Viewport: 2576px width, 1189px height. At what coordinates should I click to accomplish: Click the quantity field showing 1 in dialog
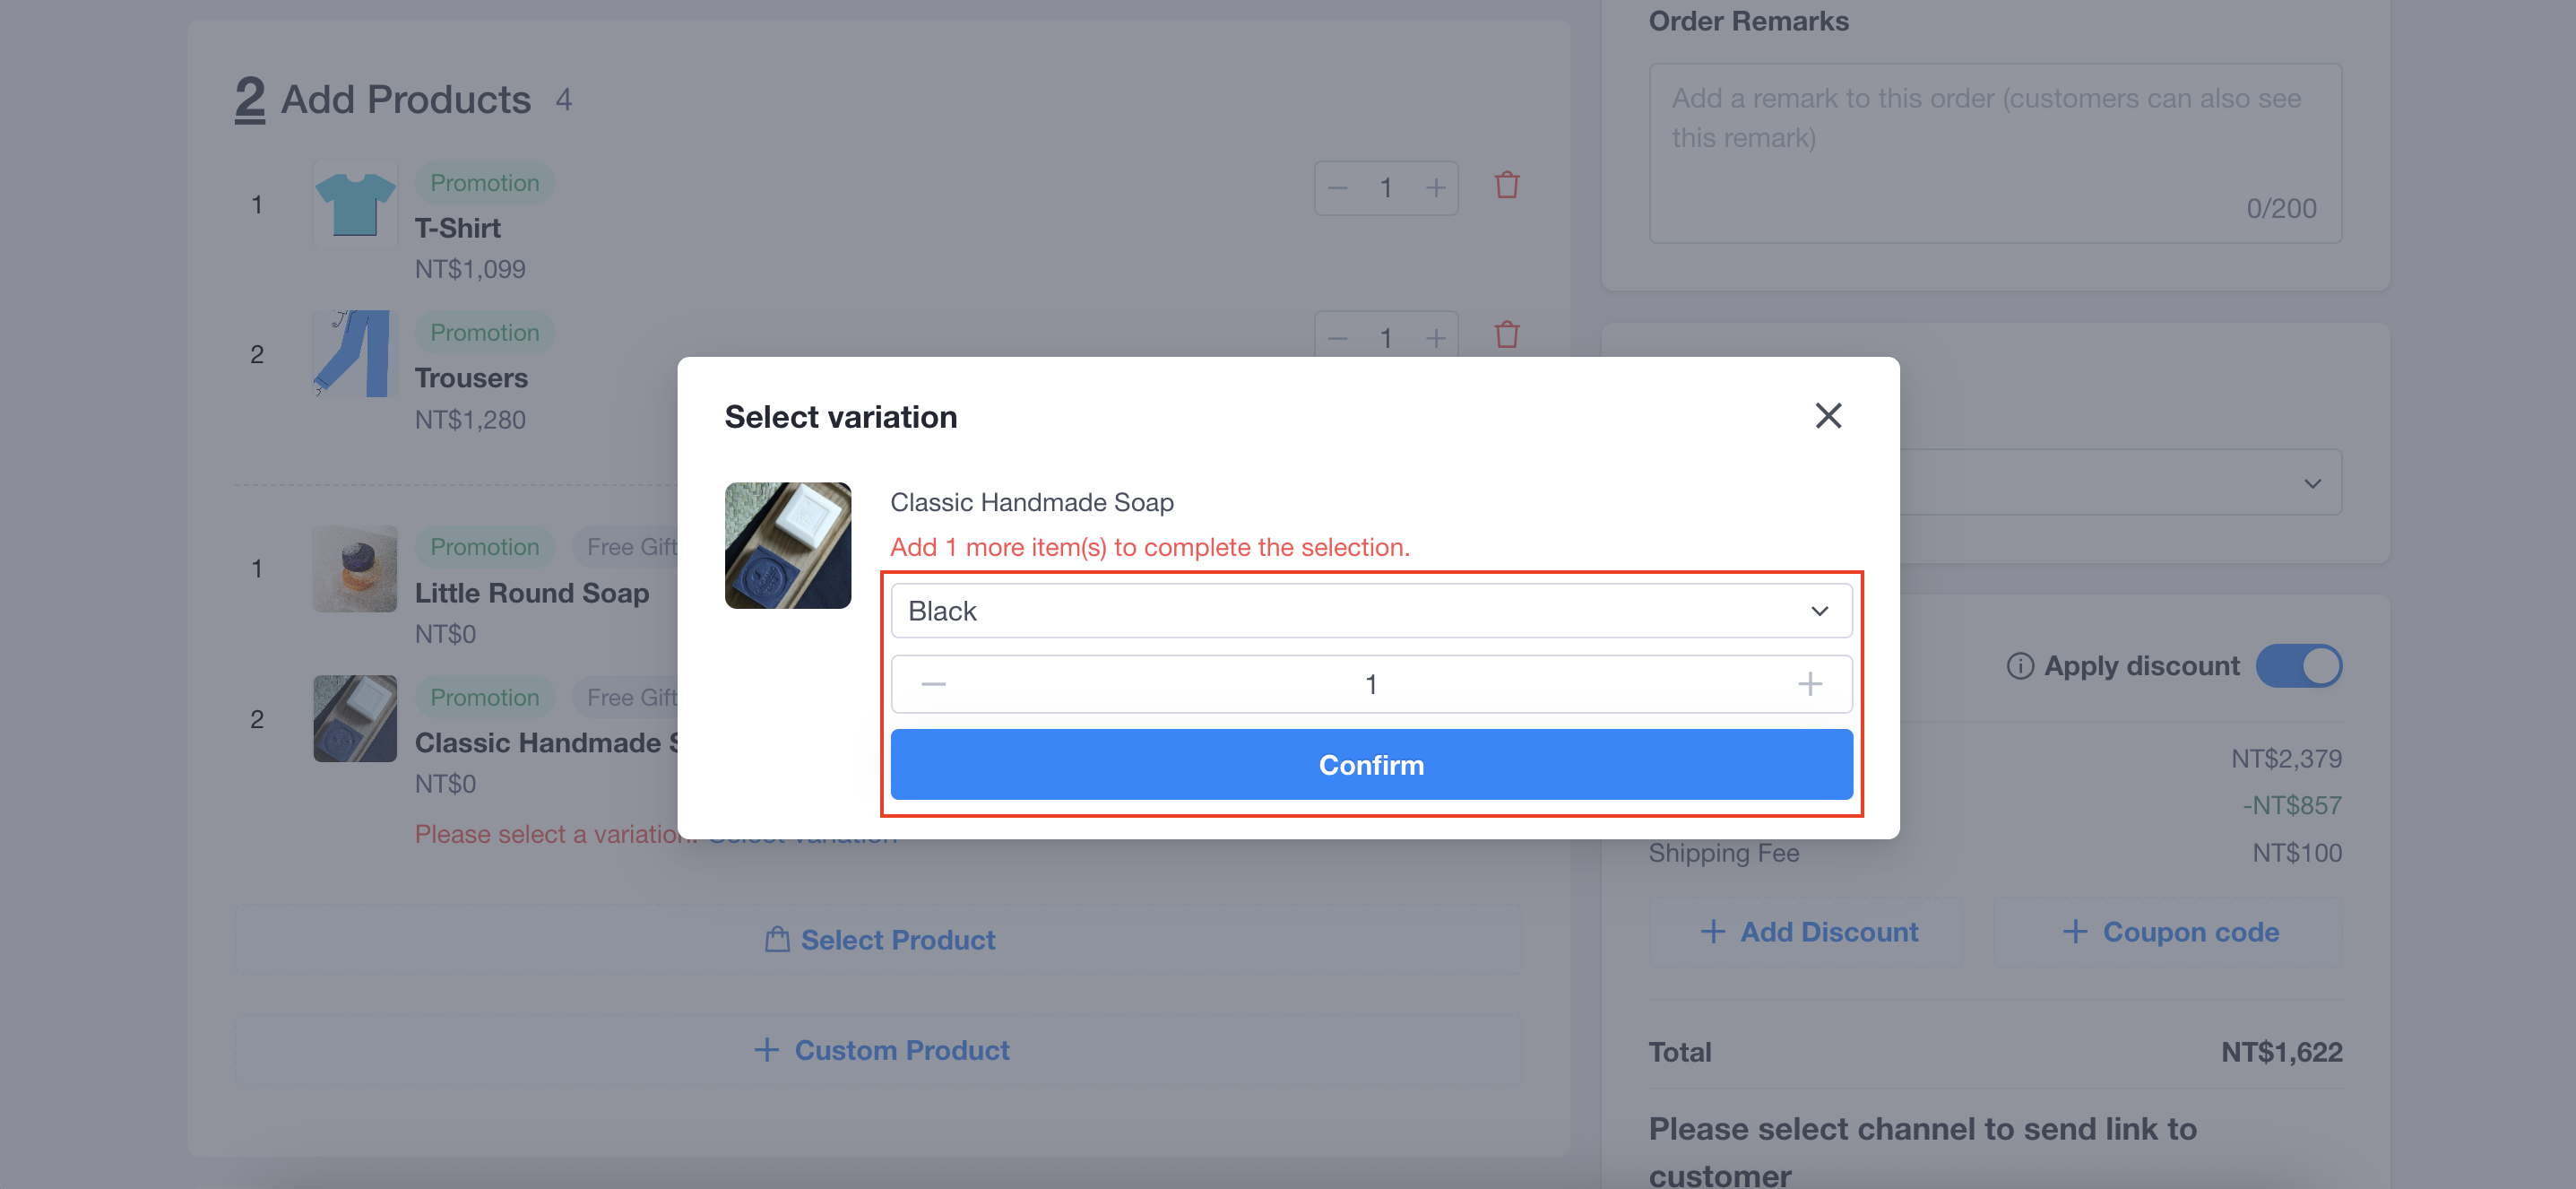[1371, 684]
